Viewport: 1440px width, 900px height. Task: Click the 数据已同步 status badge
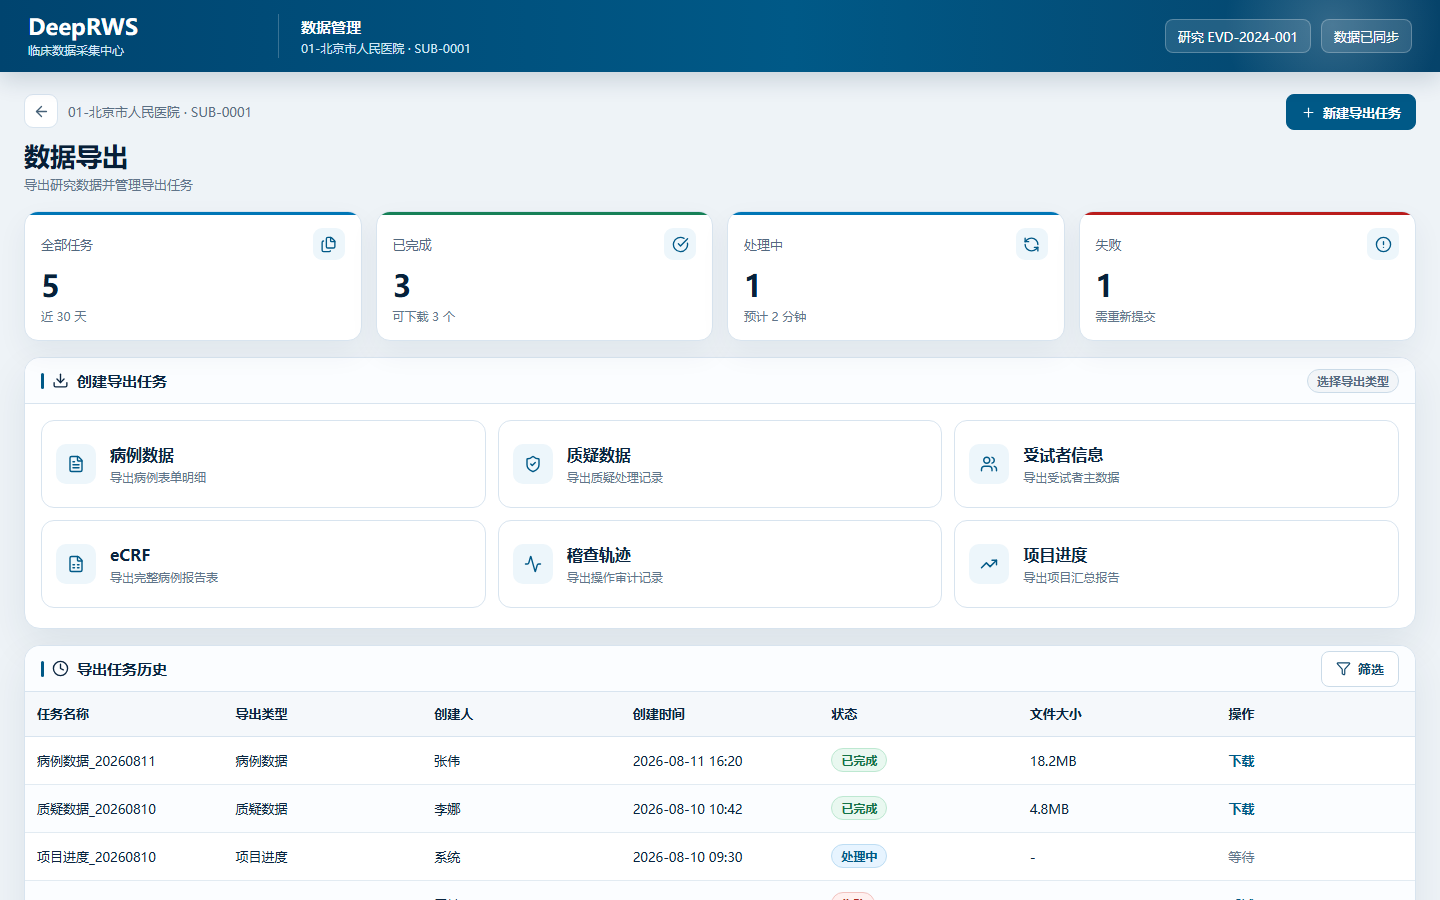coord(1366,36)
